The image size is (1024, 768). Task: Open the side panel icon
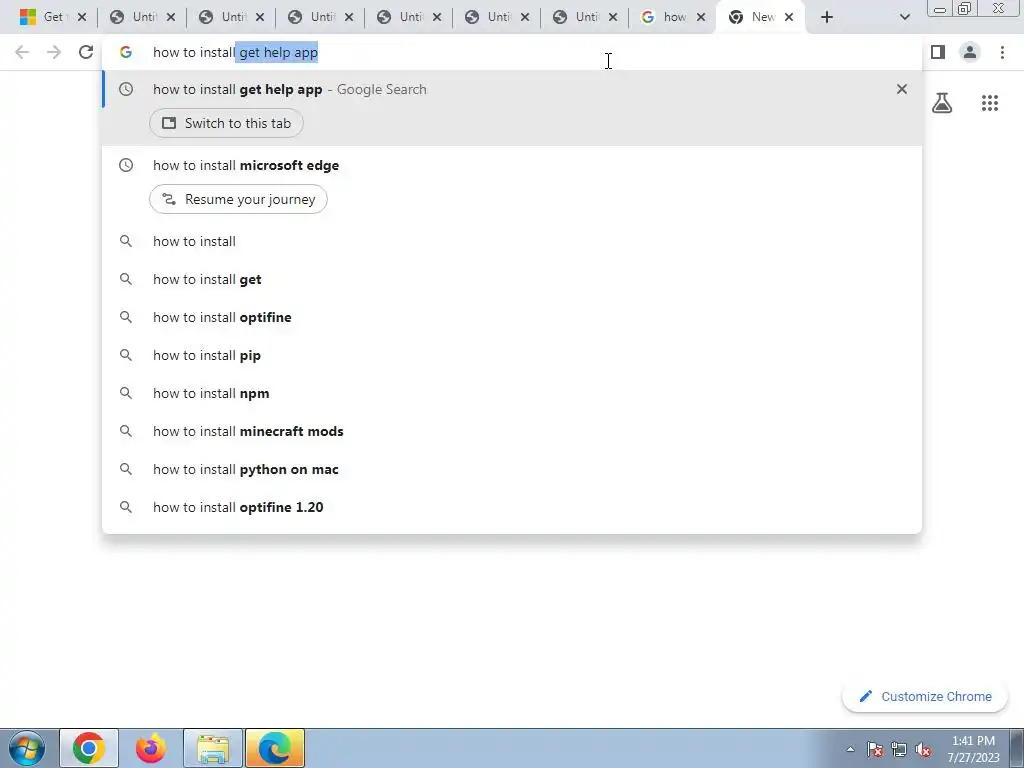938,52
